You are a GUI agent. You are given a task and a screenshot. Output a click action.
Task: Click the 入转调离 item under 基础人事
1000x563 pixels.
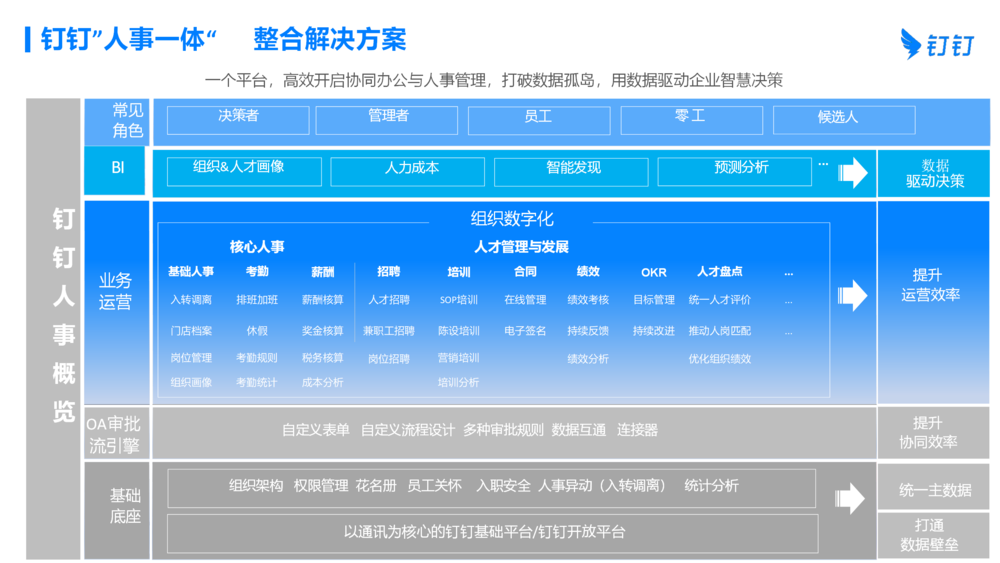(x=191, y=300)
